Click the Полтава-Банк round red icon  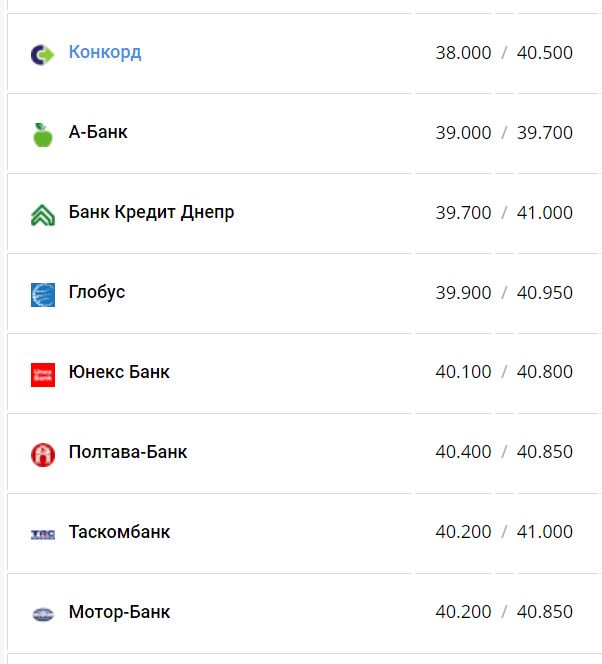[x=43, y=454]
